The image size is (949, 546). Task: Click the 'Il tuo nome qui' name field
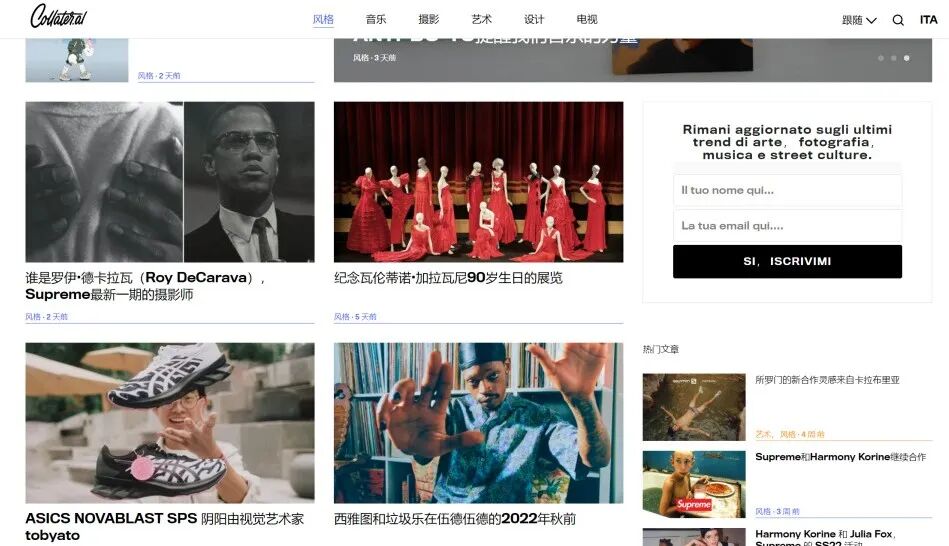(x=787, y=190)
